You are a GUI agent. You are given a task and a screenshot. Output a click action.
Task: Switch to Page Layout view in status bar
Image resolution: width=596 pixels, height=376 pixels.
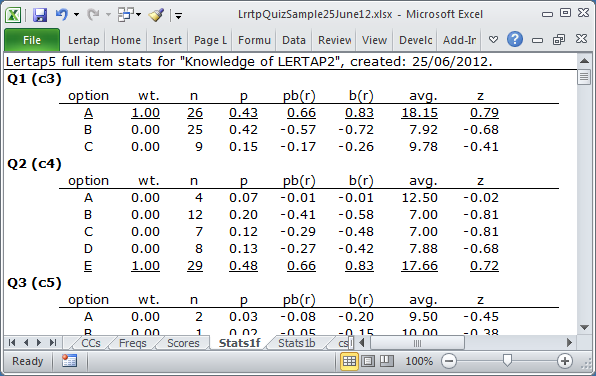(x=368, y=361)
